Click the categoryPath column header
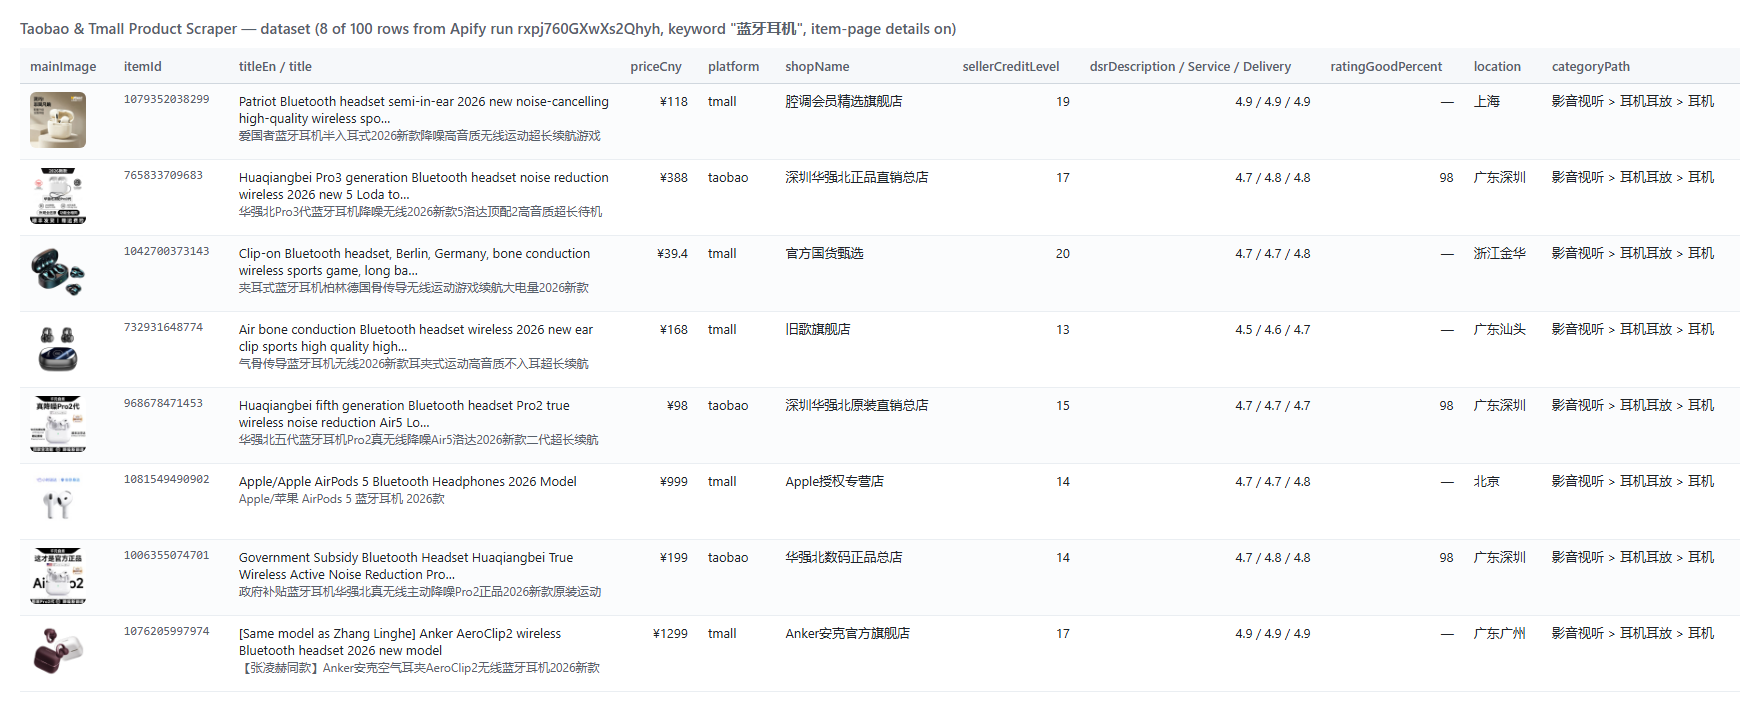 (x=1590, y=67)
